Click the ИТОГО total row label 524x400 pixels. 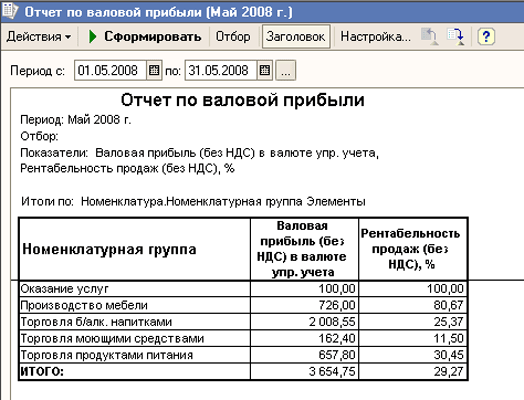(42, 372)
